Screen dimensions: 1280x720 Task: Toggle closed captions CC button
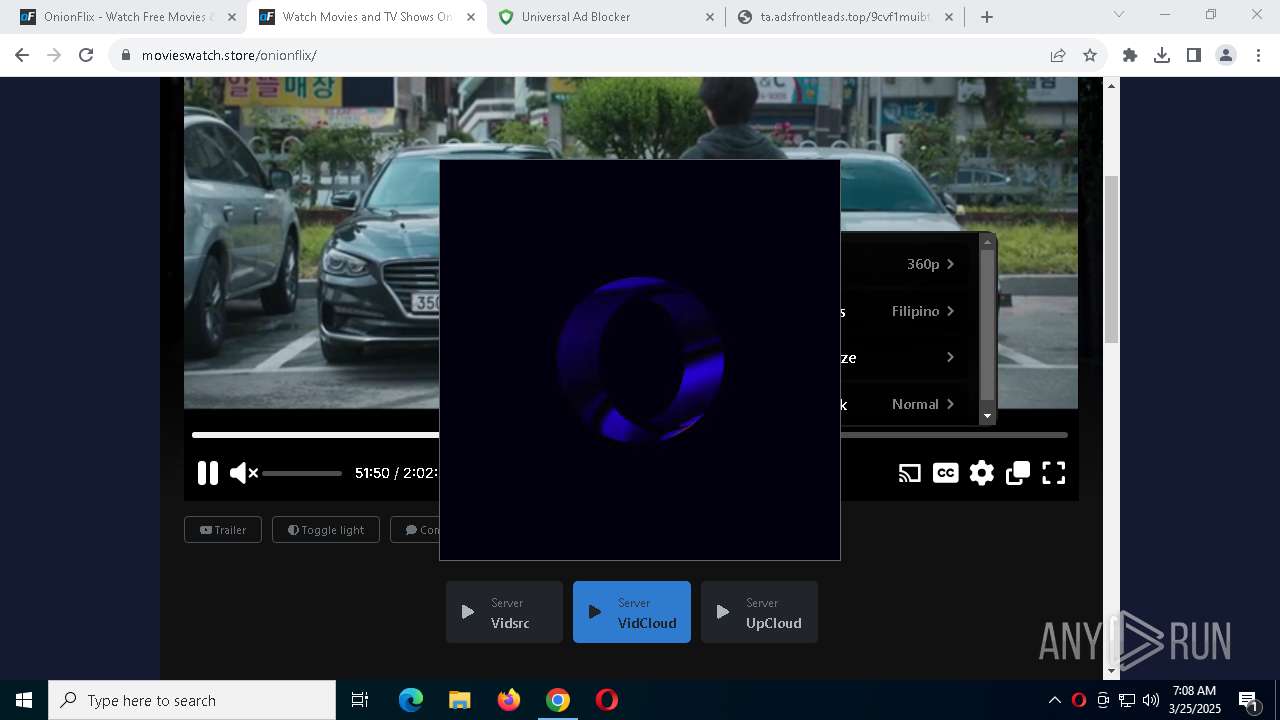click(945, 473)
